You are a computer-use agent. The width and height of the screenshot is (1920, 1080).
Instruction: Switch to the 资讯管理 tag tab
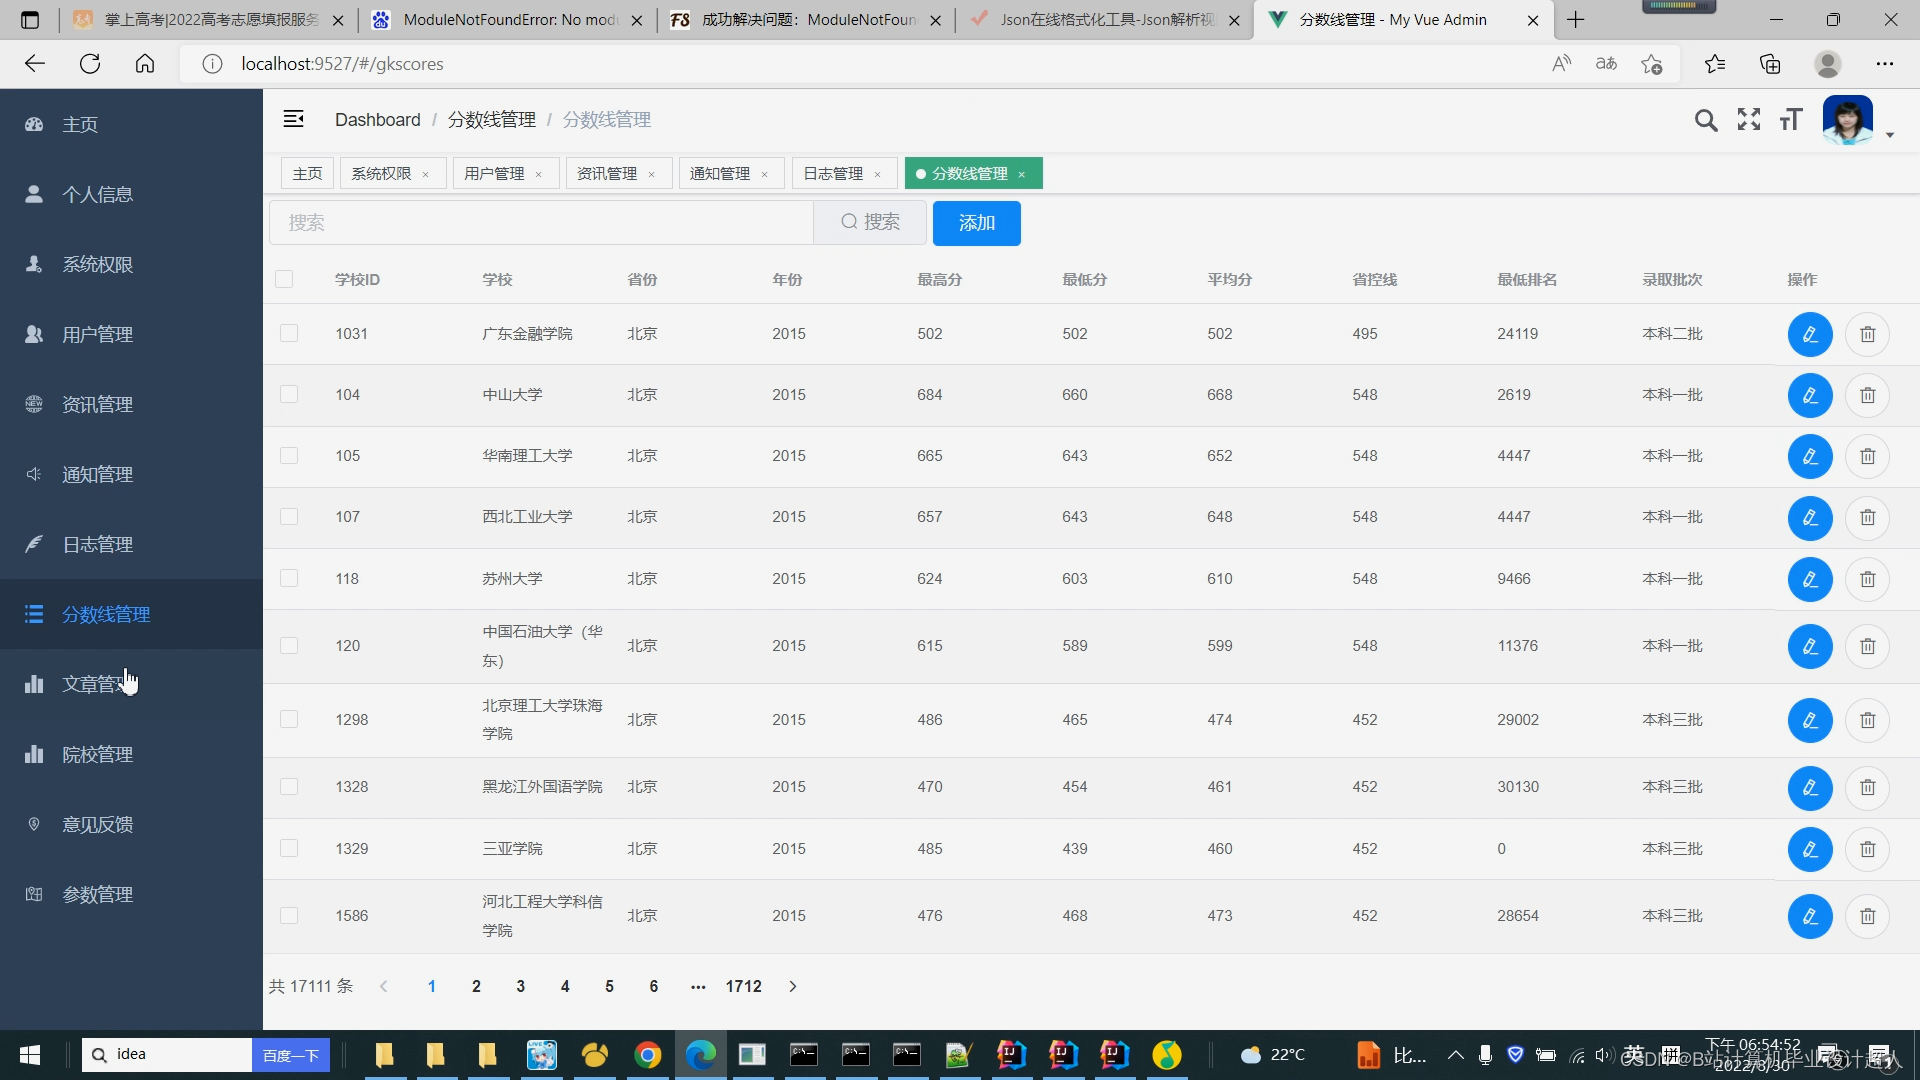click(x=607, y=174)
